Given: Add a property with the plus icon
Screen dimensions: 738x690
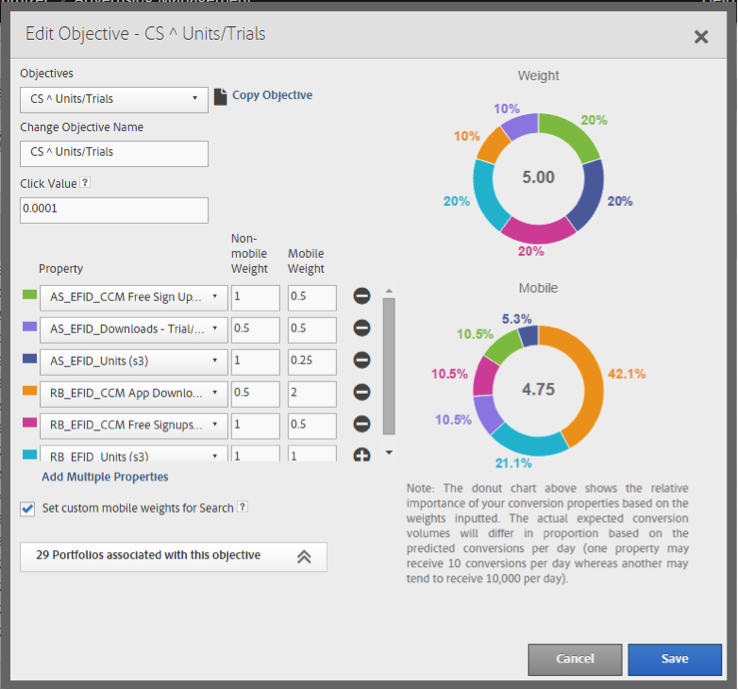Looking at the screenshot, I should (x=361, y=455).
